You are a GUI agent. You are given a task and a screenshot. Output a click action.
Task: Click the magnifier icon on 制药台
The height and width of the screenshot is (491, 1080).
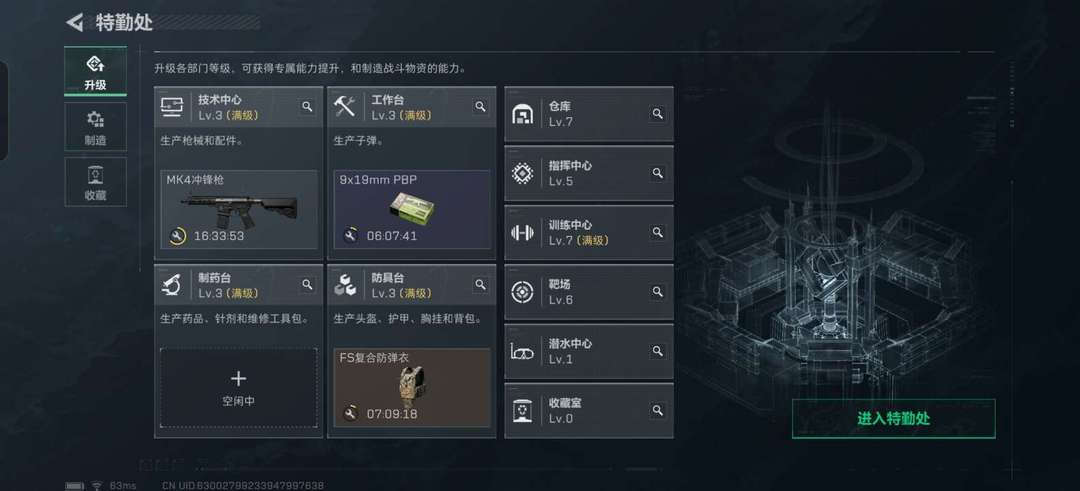[x=307, y=284]
